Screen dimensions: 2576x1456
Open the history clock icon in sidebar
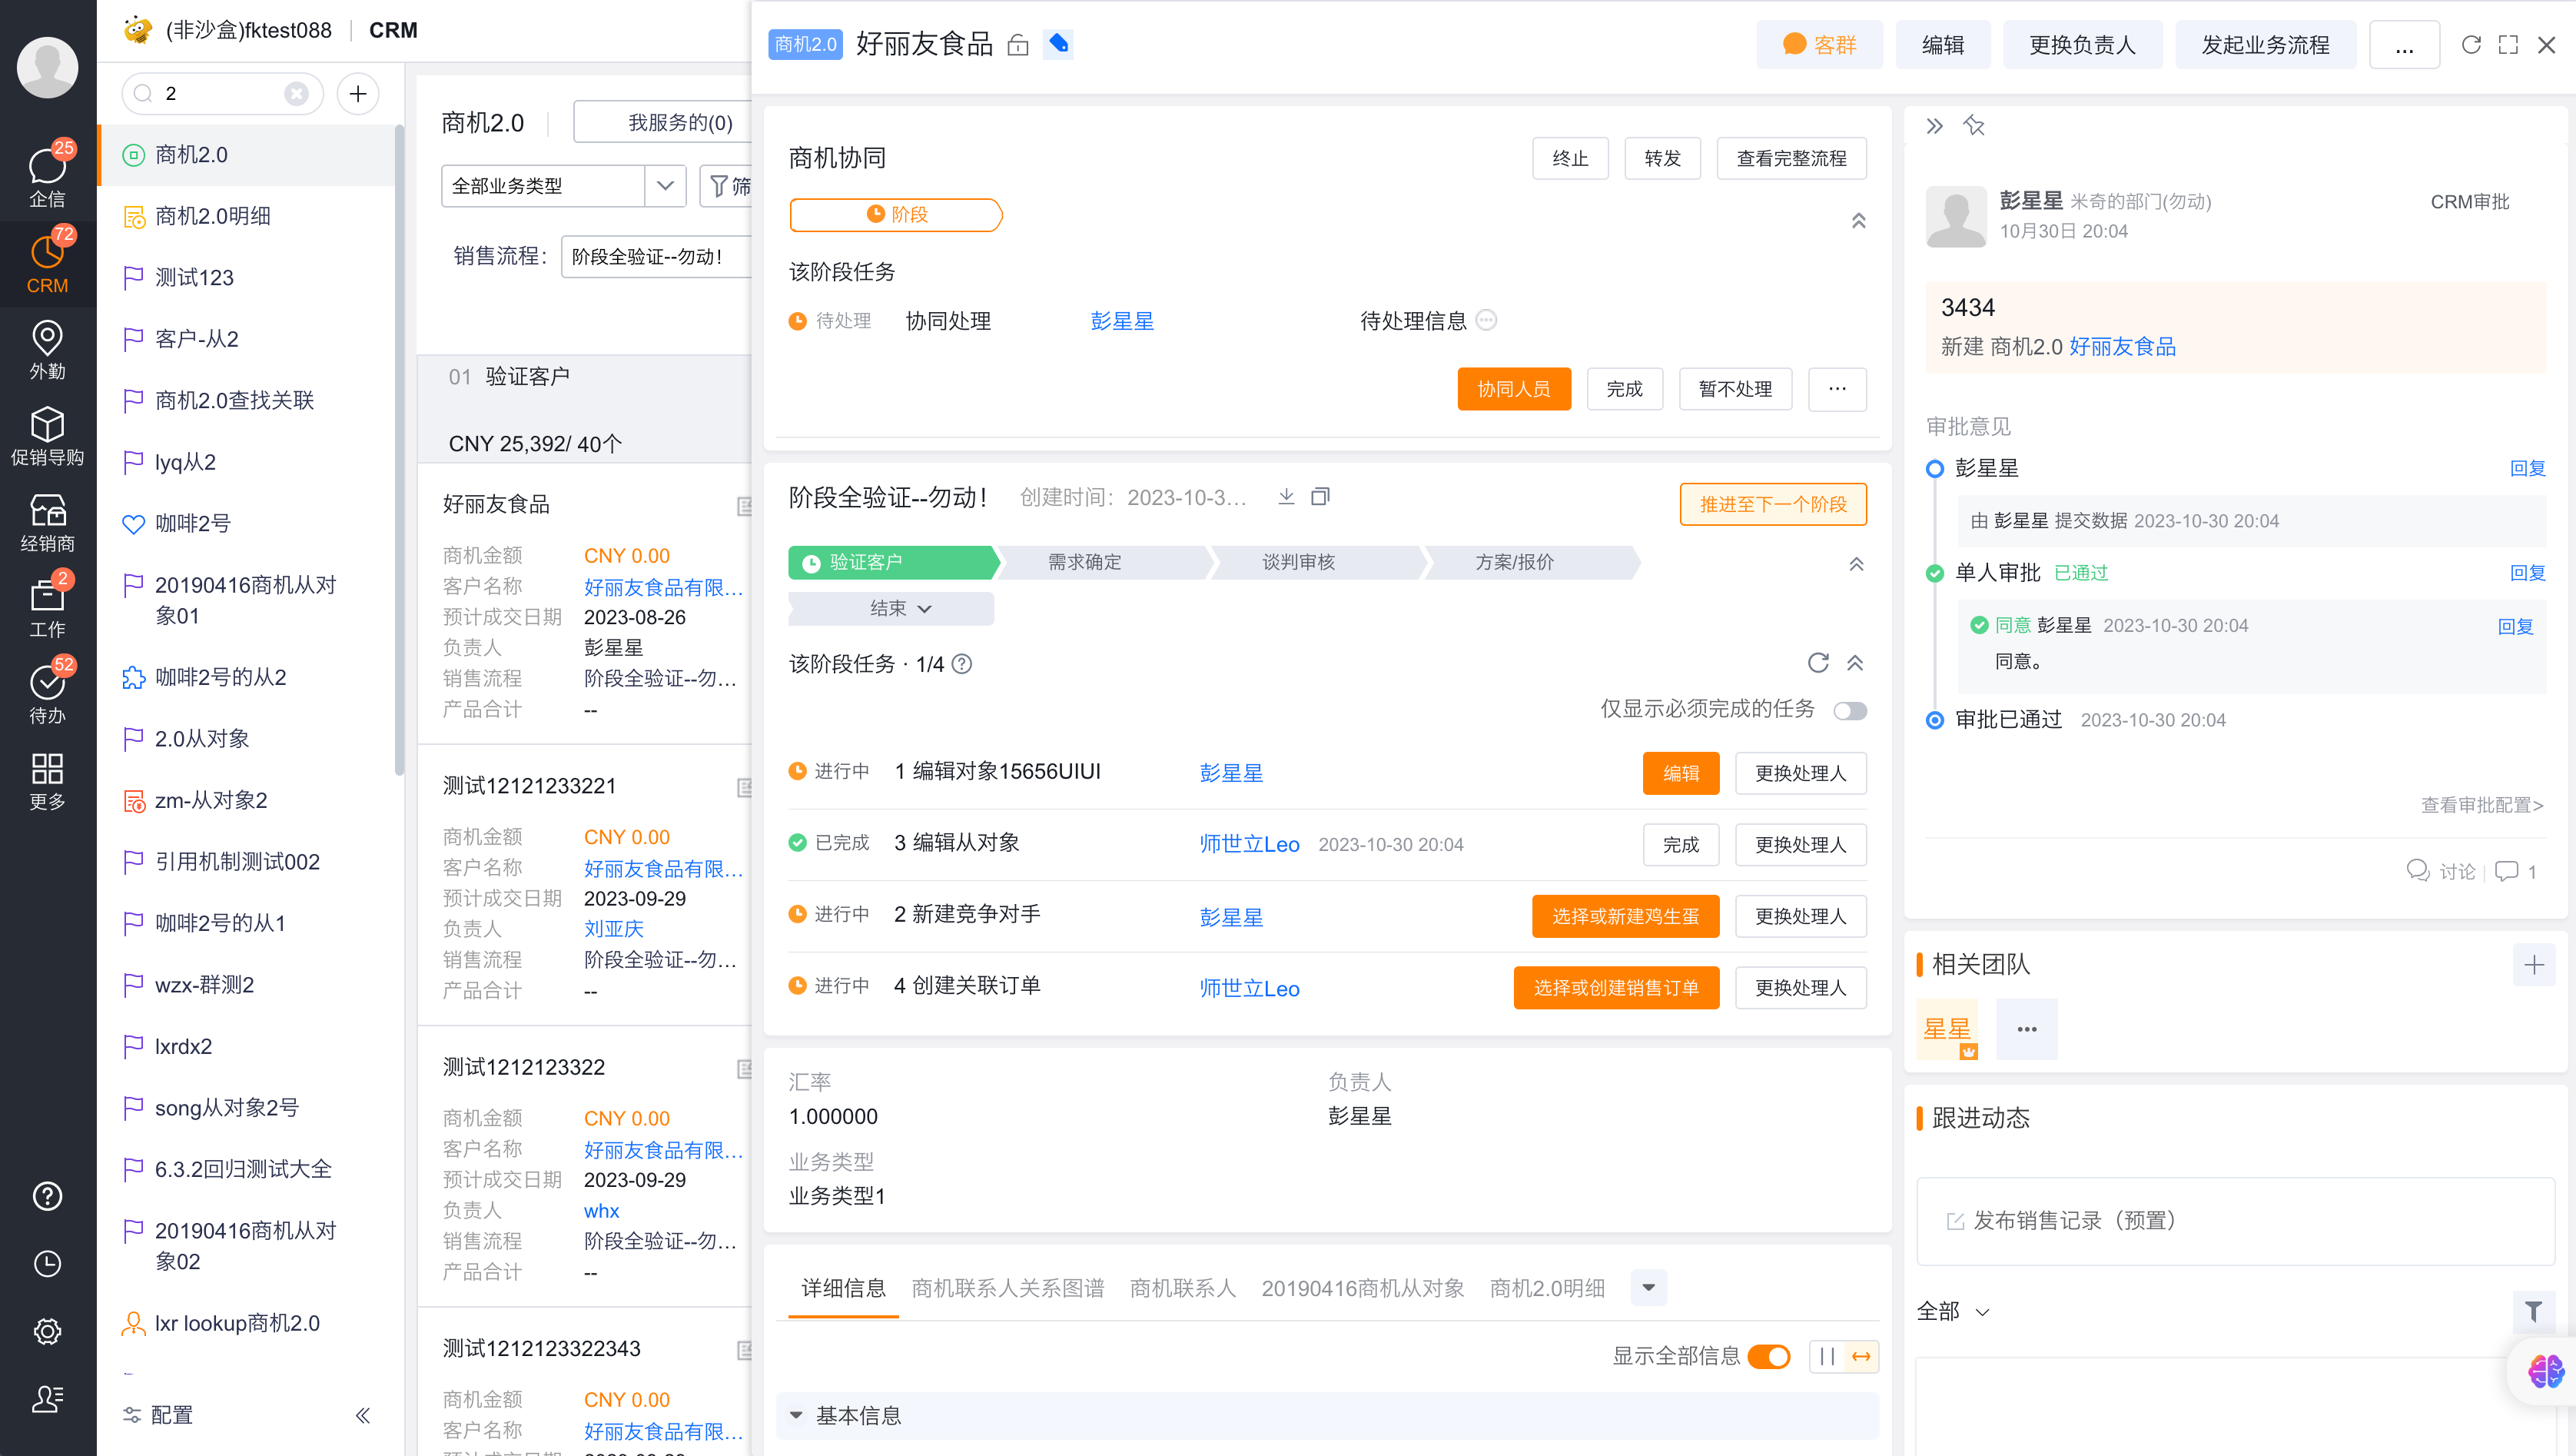[47, 1264]
